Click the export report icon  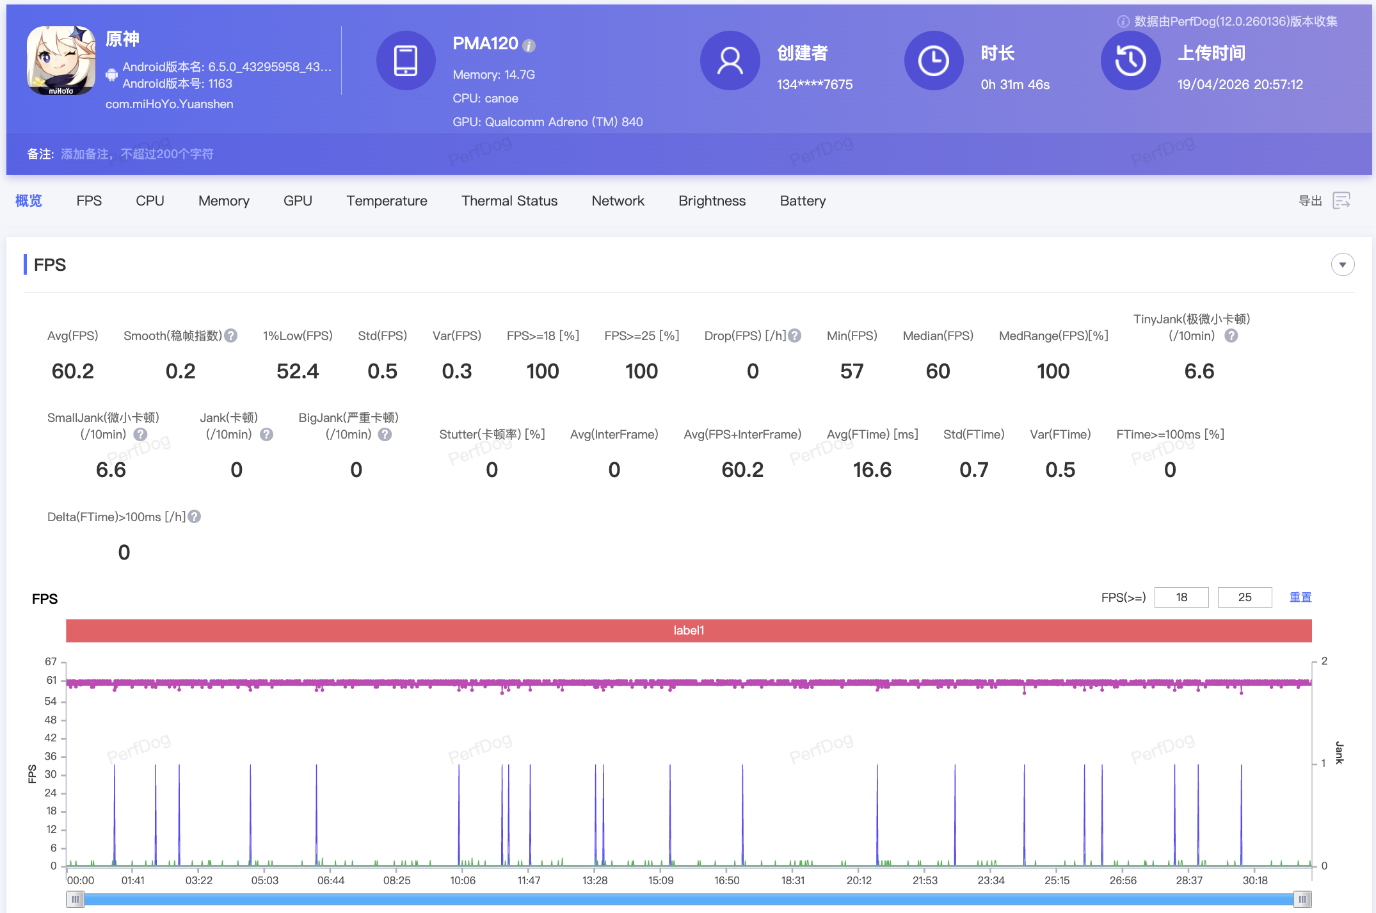(1342, 201)
